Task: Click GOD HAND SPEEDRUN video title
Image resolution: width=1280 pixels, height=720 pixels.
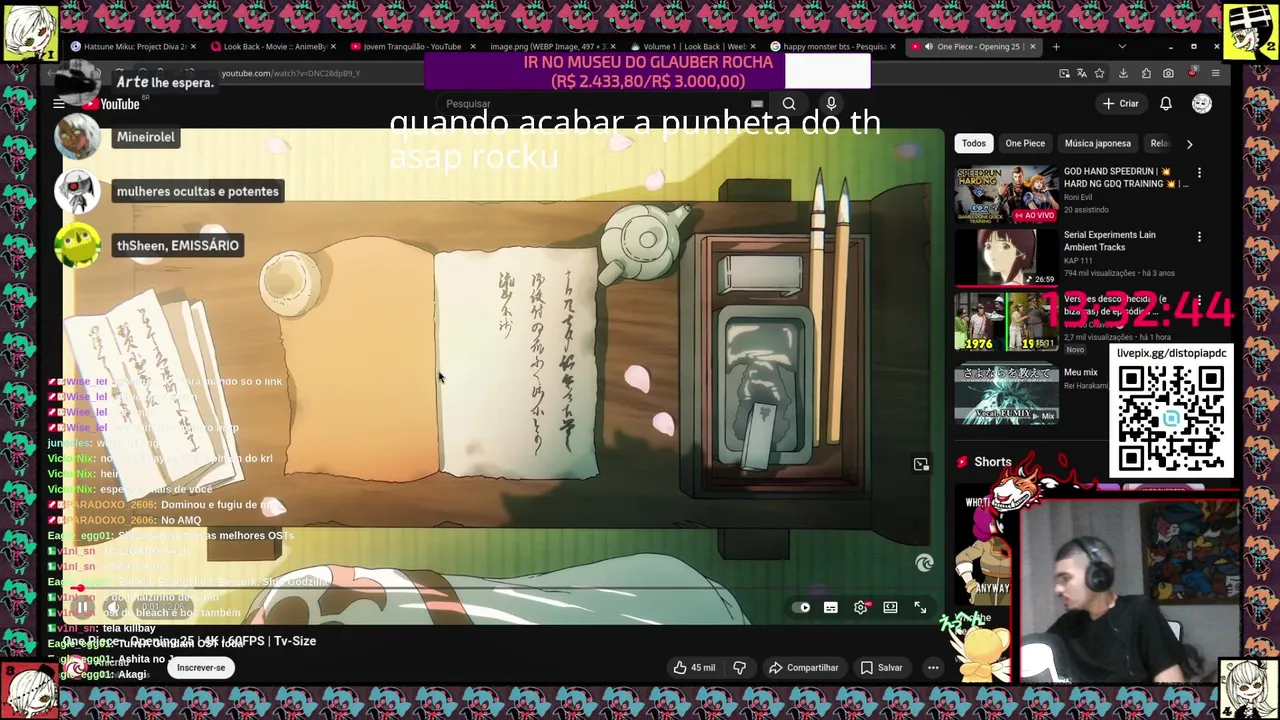Action: click(1125, 178)
